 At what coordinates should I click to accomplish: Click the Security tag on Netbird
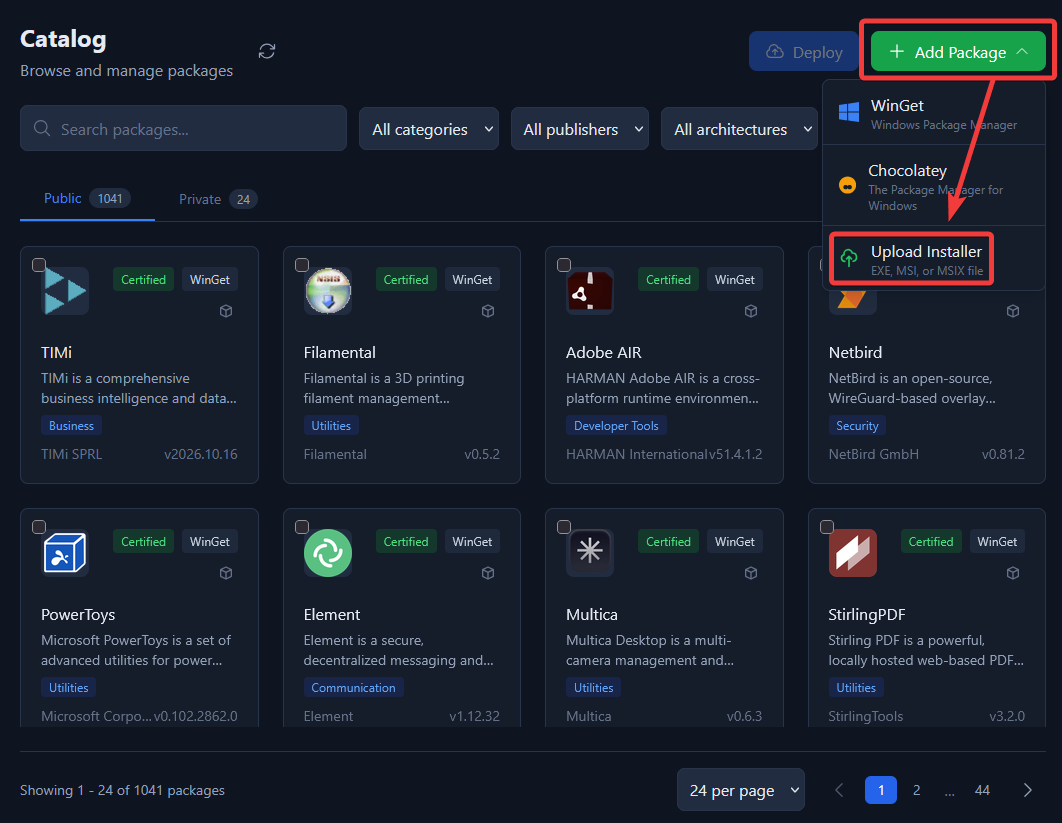point(857,425)
